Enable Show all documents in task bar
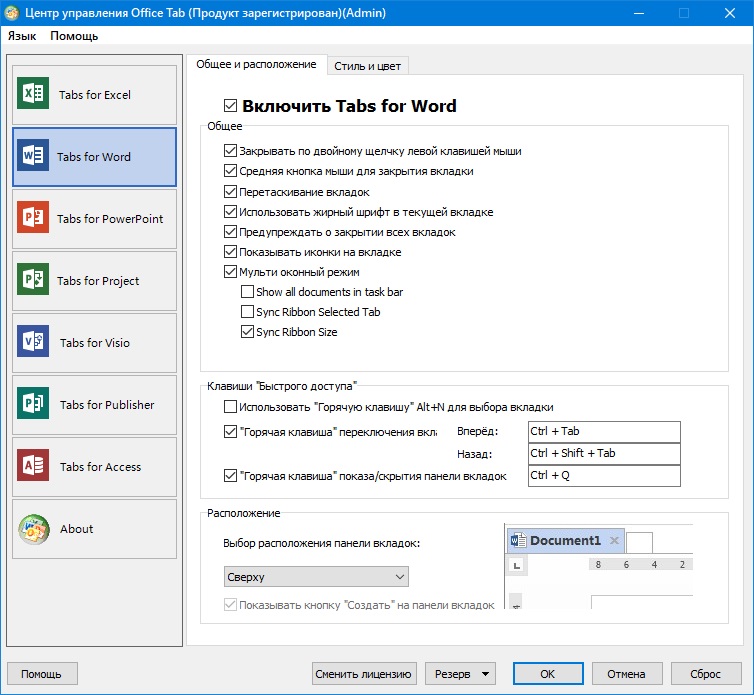The width and height of the screenshot is (754, 695). (248, 292)
